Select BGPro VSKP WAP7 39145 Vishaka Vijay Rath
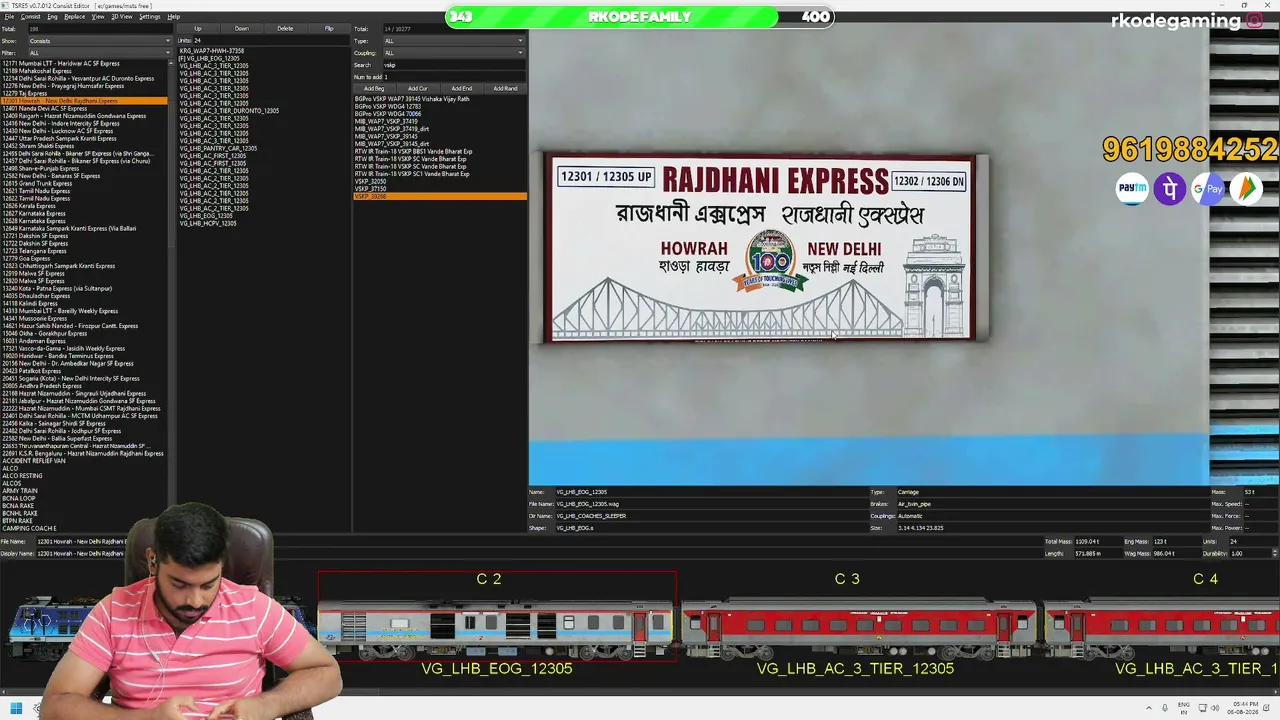 pyautogui.click(x=412, y=99)
